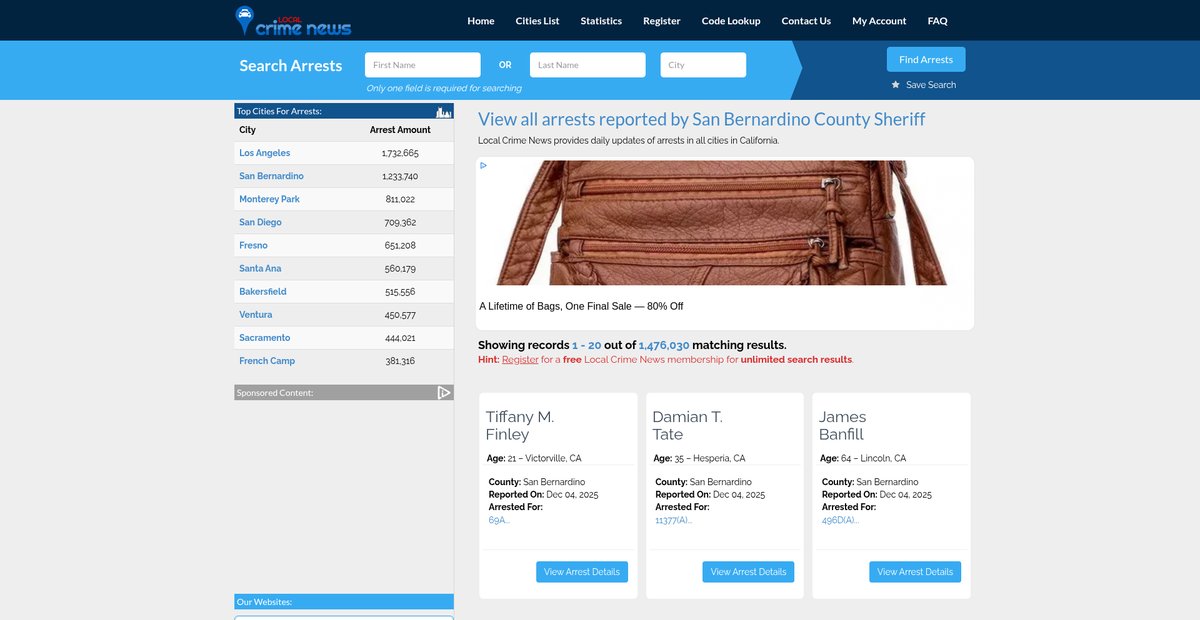Click the city skyline icon in Top Cities header
1200x620 pixels.
click(x=444, y=111)
